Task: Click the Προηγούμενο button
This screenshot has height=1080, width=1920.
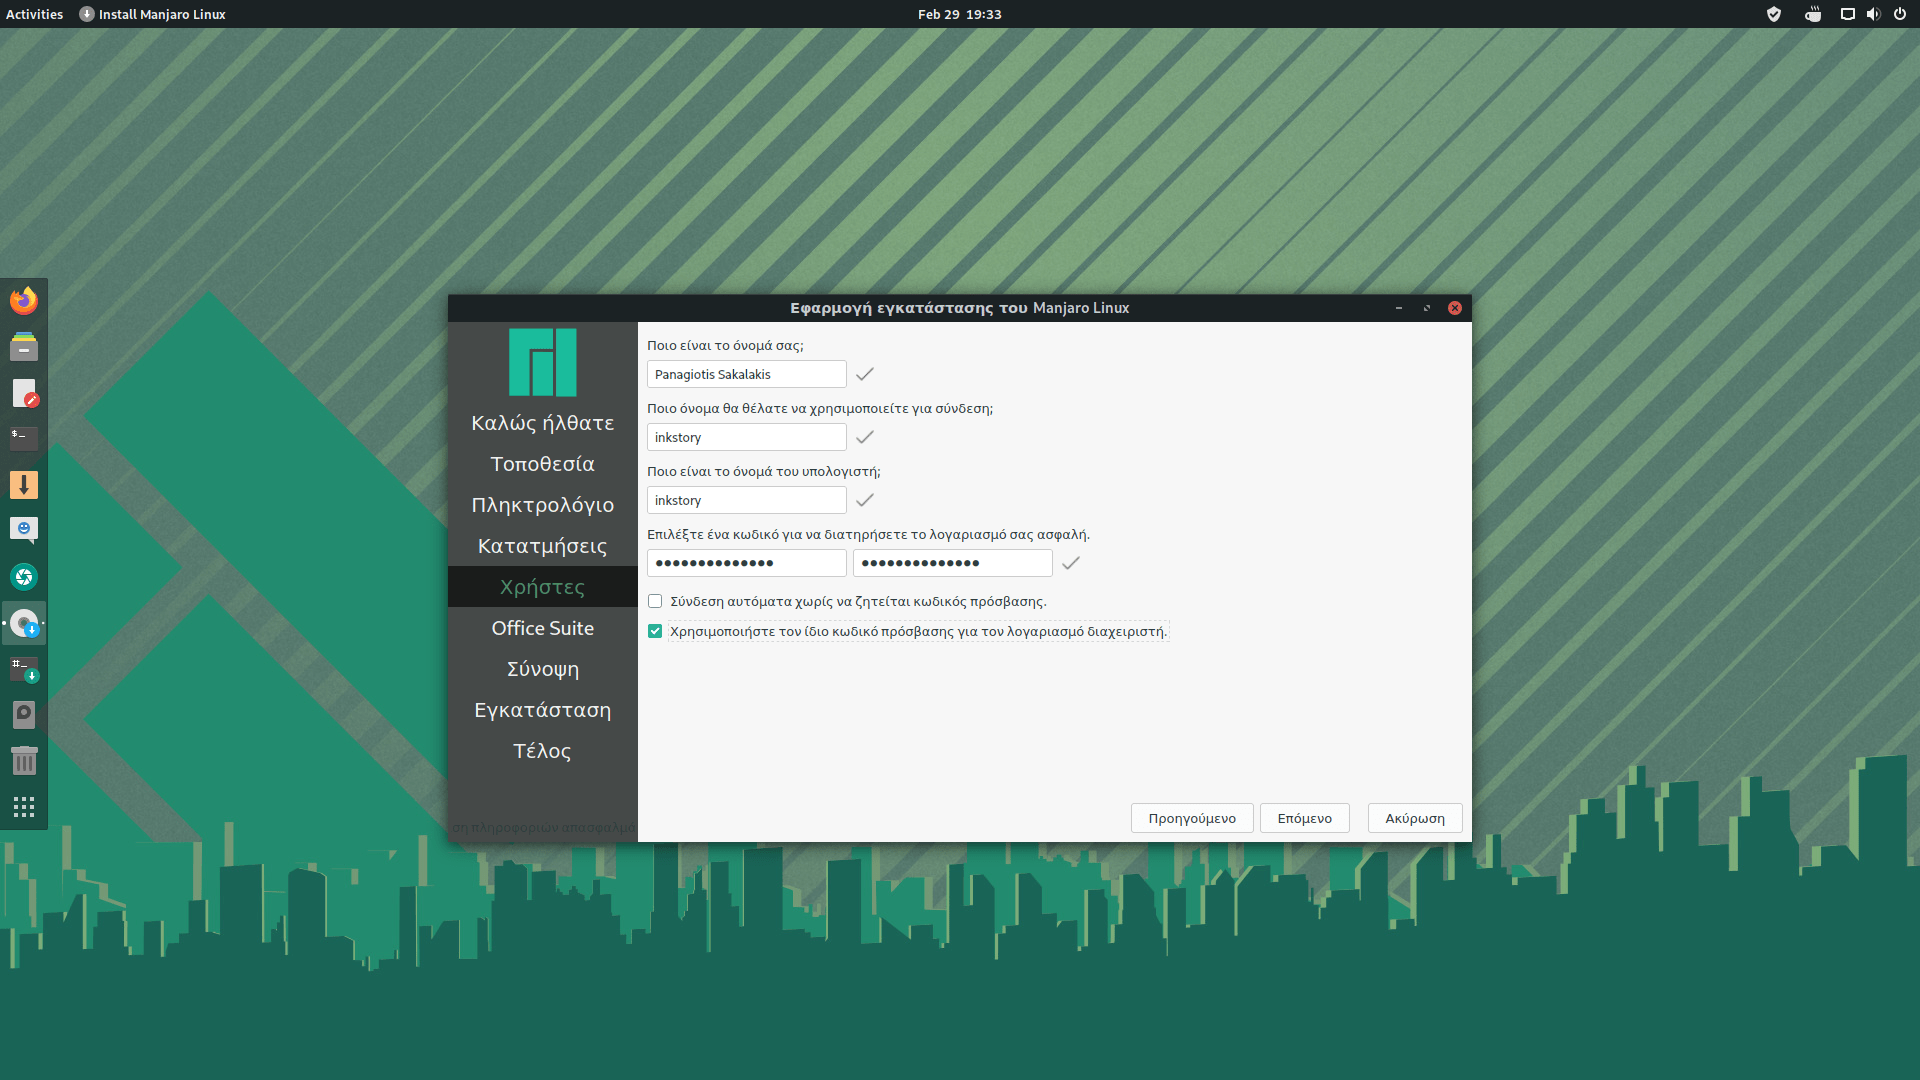Action: tap(1191, 818)
